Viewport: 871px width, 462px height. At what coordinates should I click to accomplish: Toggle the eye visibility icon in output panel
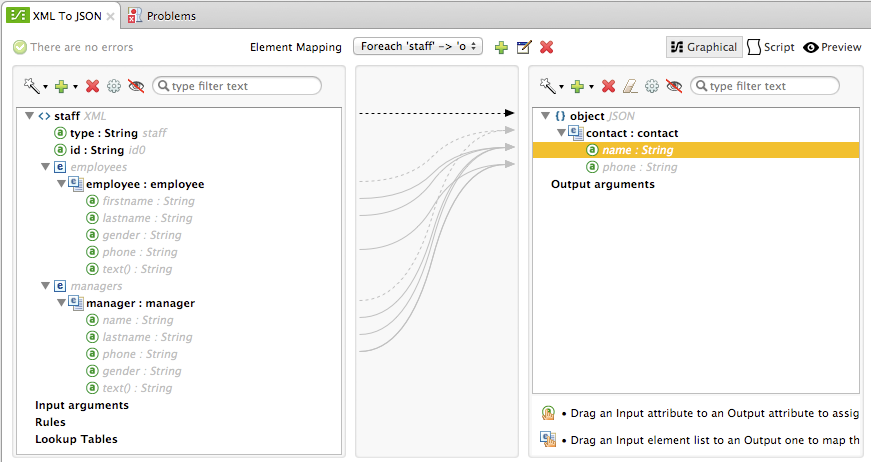coord(674,87)
